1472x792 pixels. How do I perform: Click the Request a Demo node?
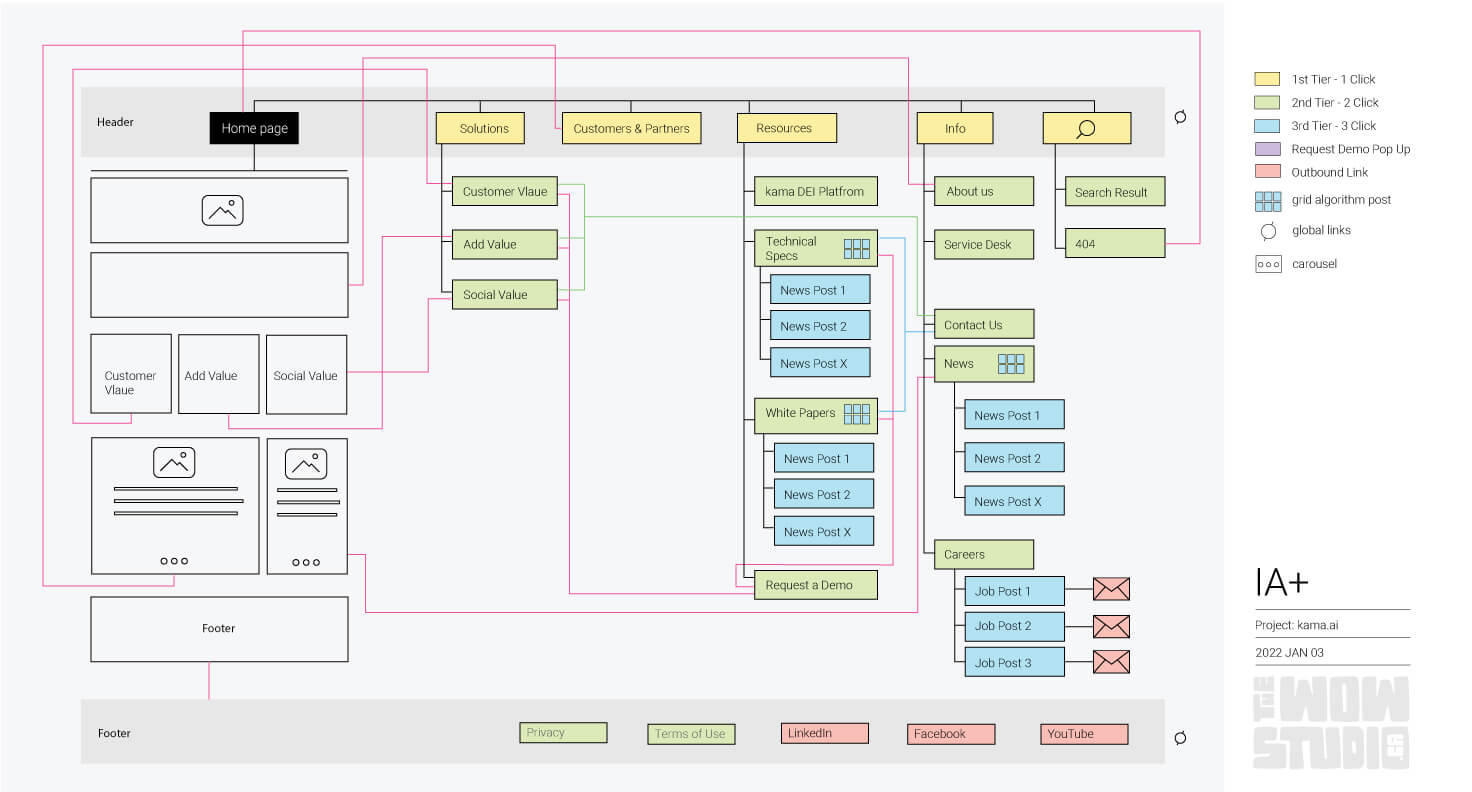815,585
